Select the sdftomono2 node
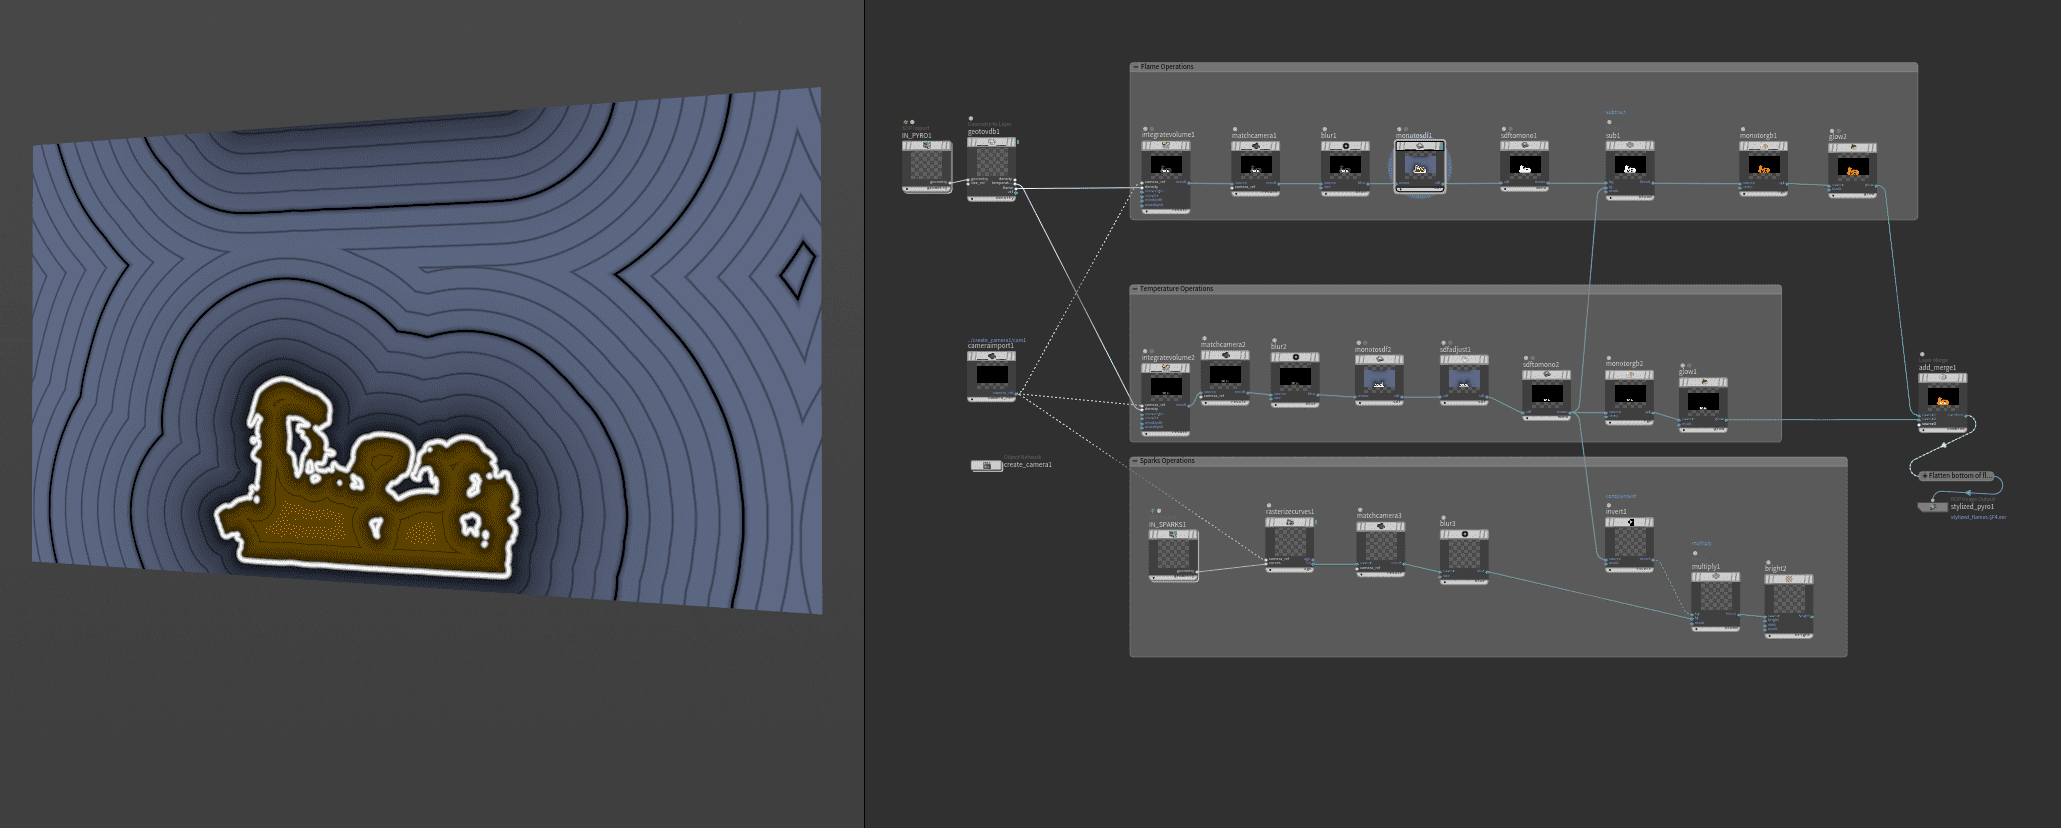Image resolution: width=2061 pixels, height=828 pixels. point(1548,395)
